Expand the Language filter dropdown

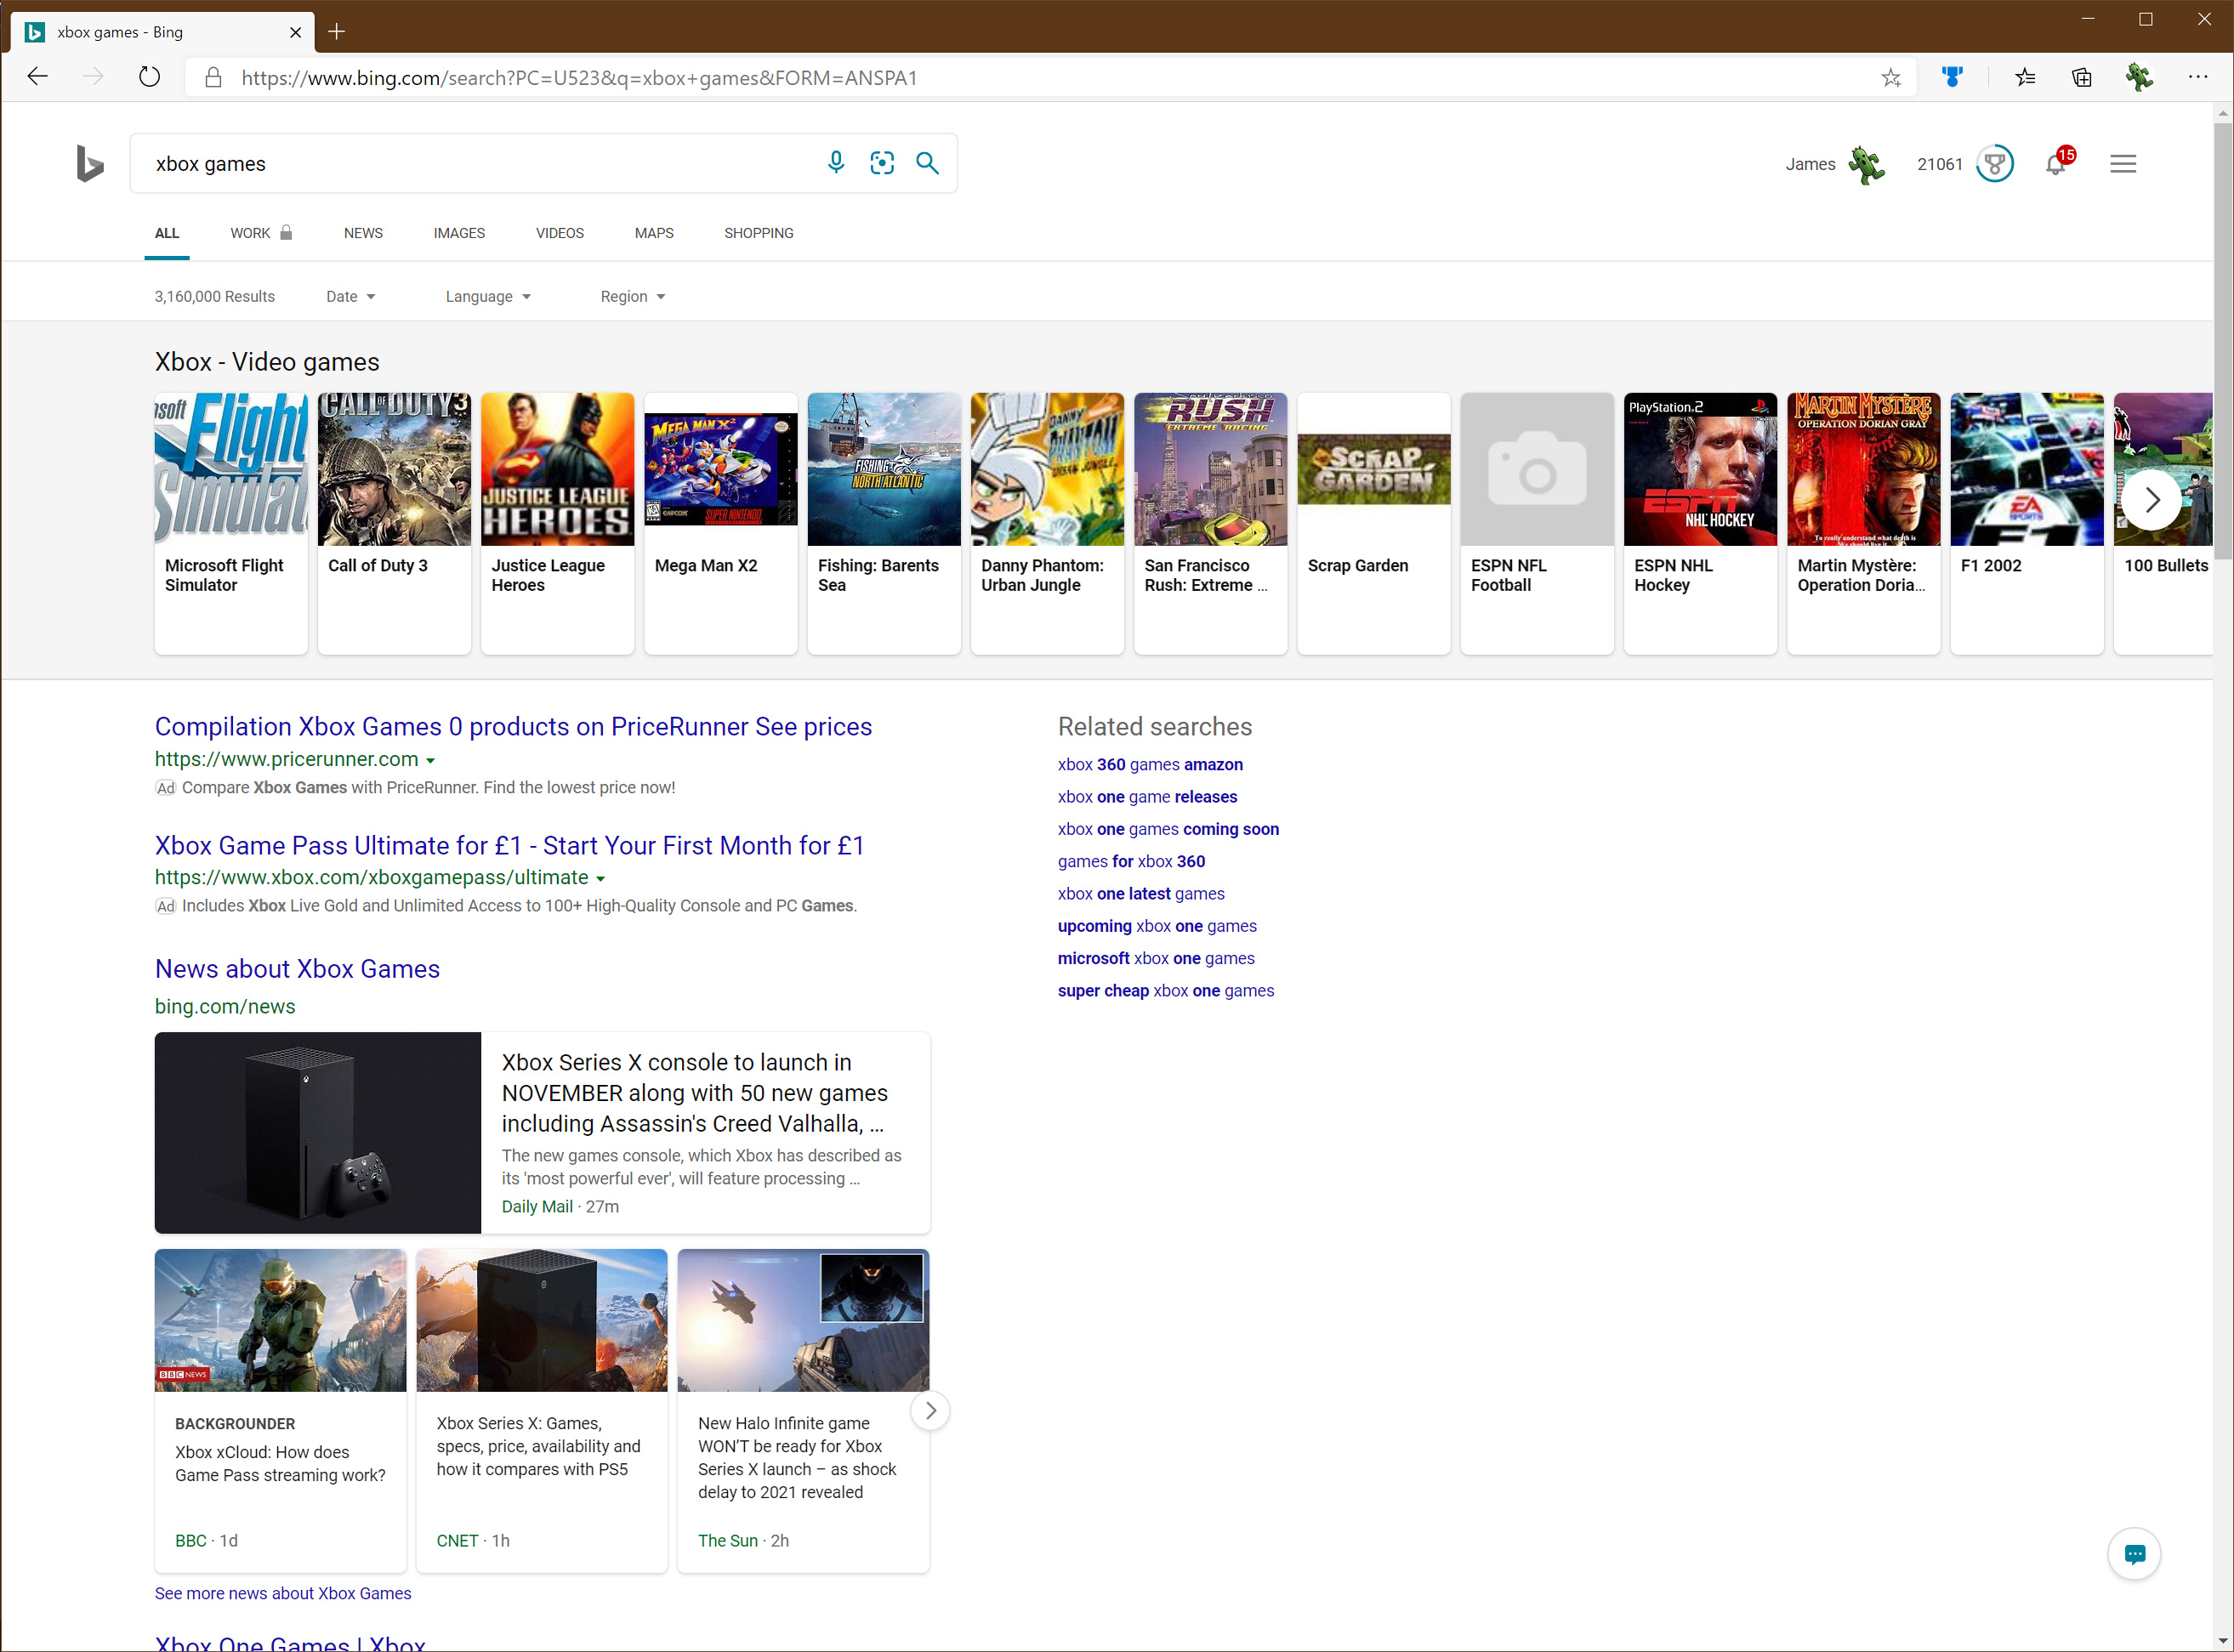[487, 296]
